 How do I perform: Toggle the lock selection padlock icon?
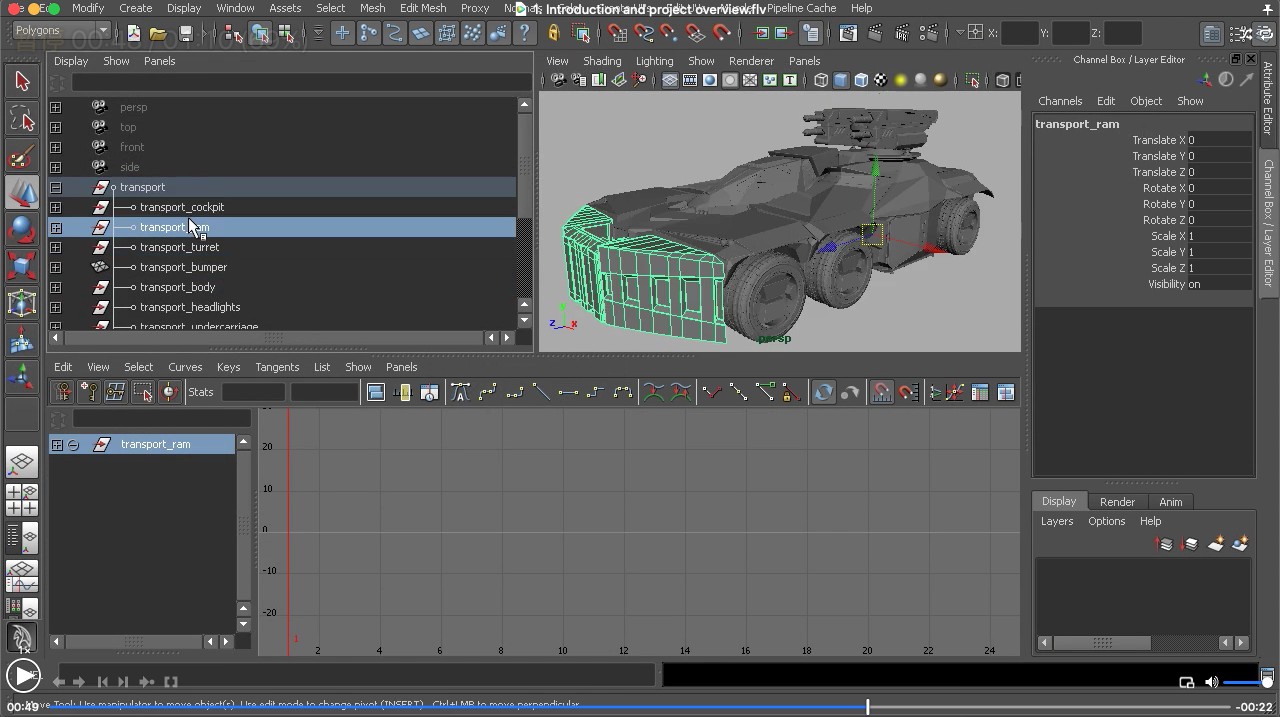click(553, 33)
